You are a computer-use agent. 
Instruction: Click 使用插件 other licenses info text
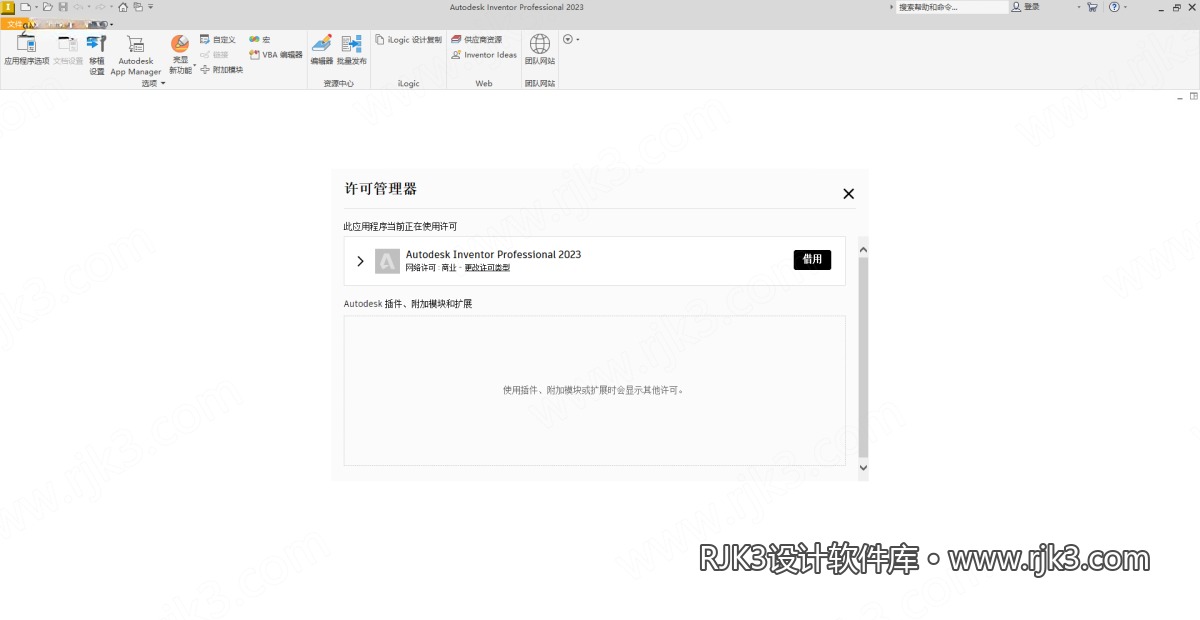[x=594, y=390]
